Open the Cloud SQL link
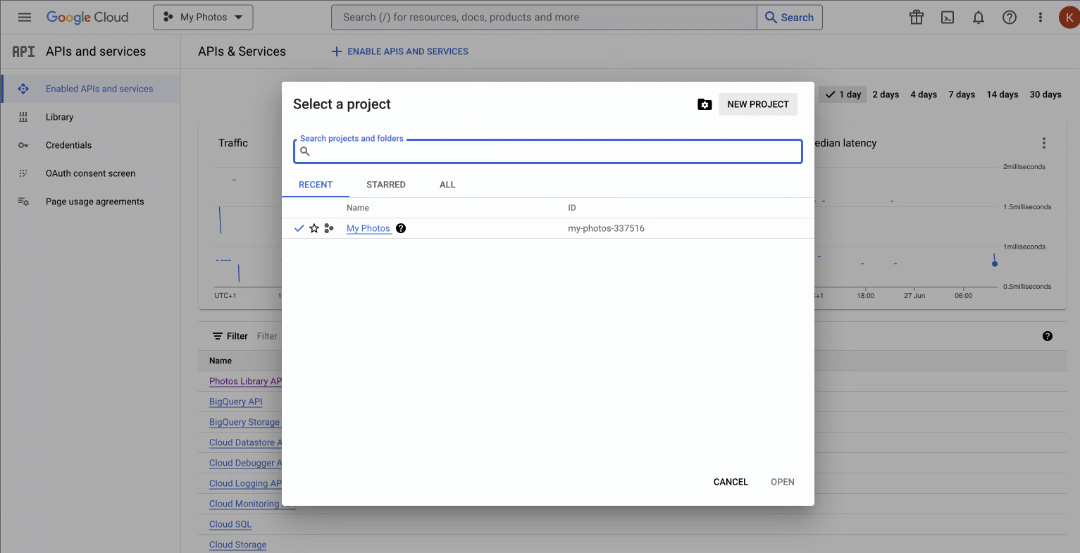This screenshot has width=1080, height=553. [x=230, y=524]
